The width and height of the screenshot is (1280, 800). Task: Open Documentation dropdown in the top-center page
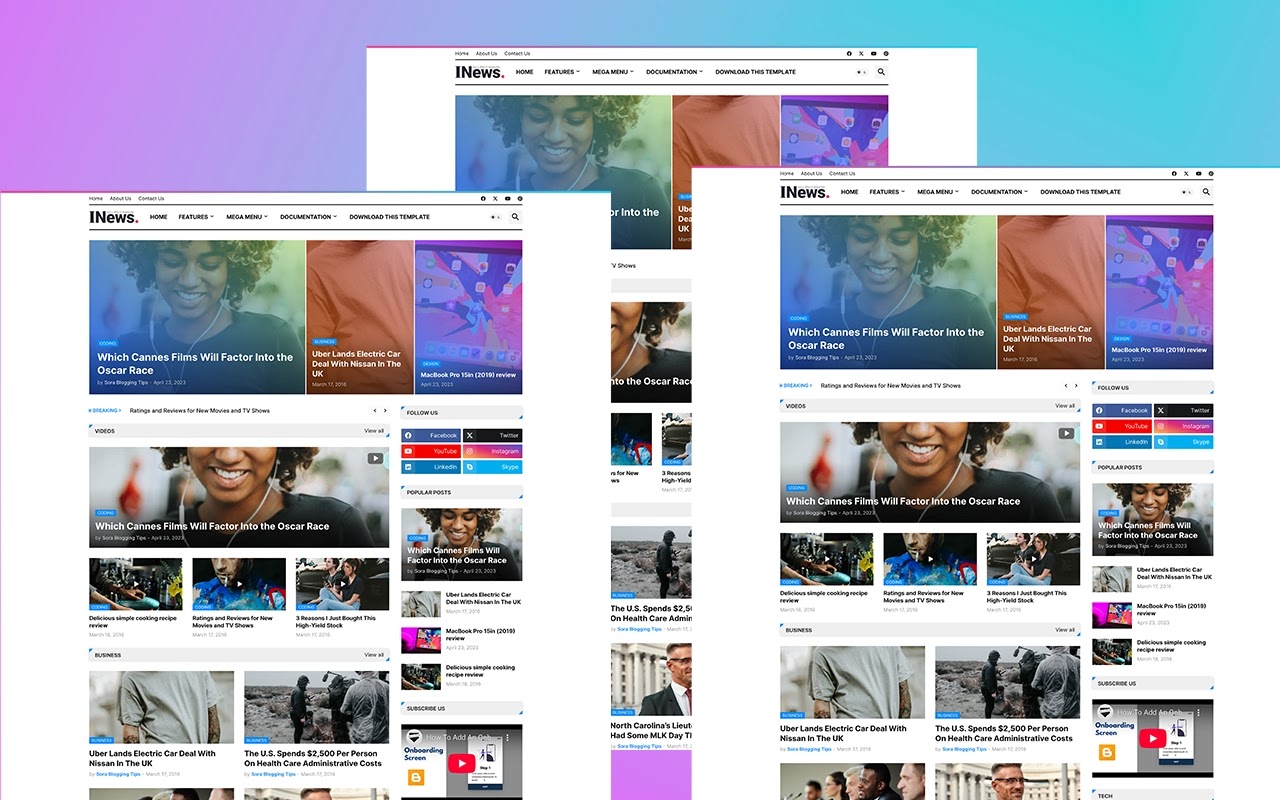(x=674, y=72)
